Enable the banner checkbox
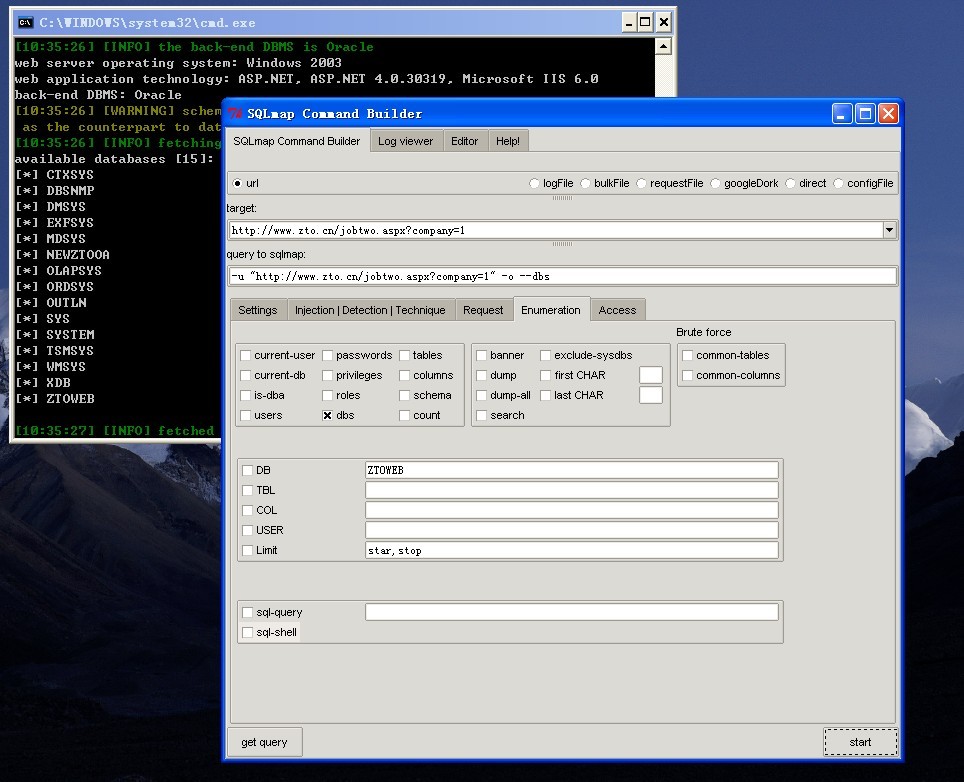The width and height of the screenshot is (964, 782). tap(482, 355)
